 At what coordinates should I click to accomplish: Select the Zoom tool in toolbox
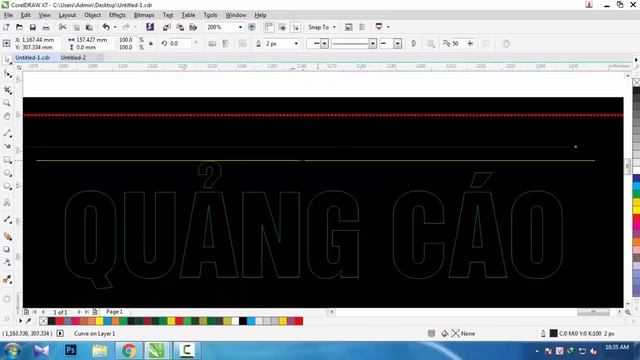(x=7, y=103)
